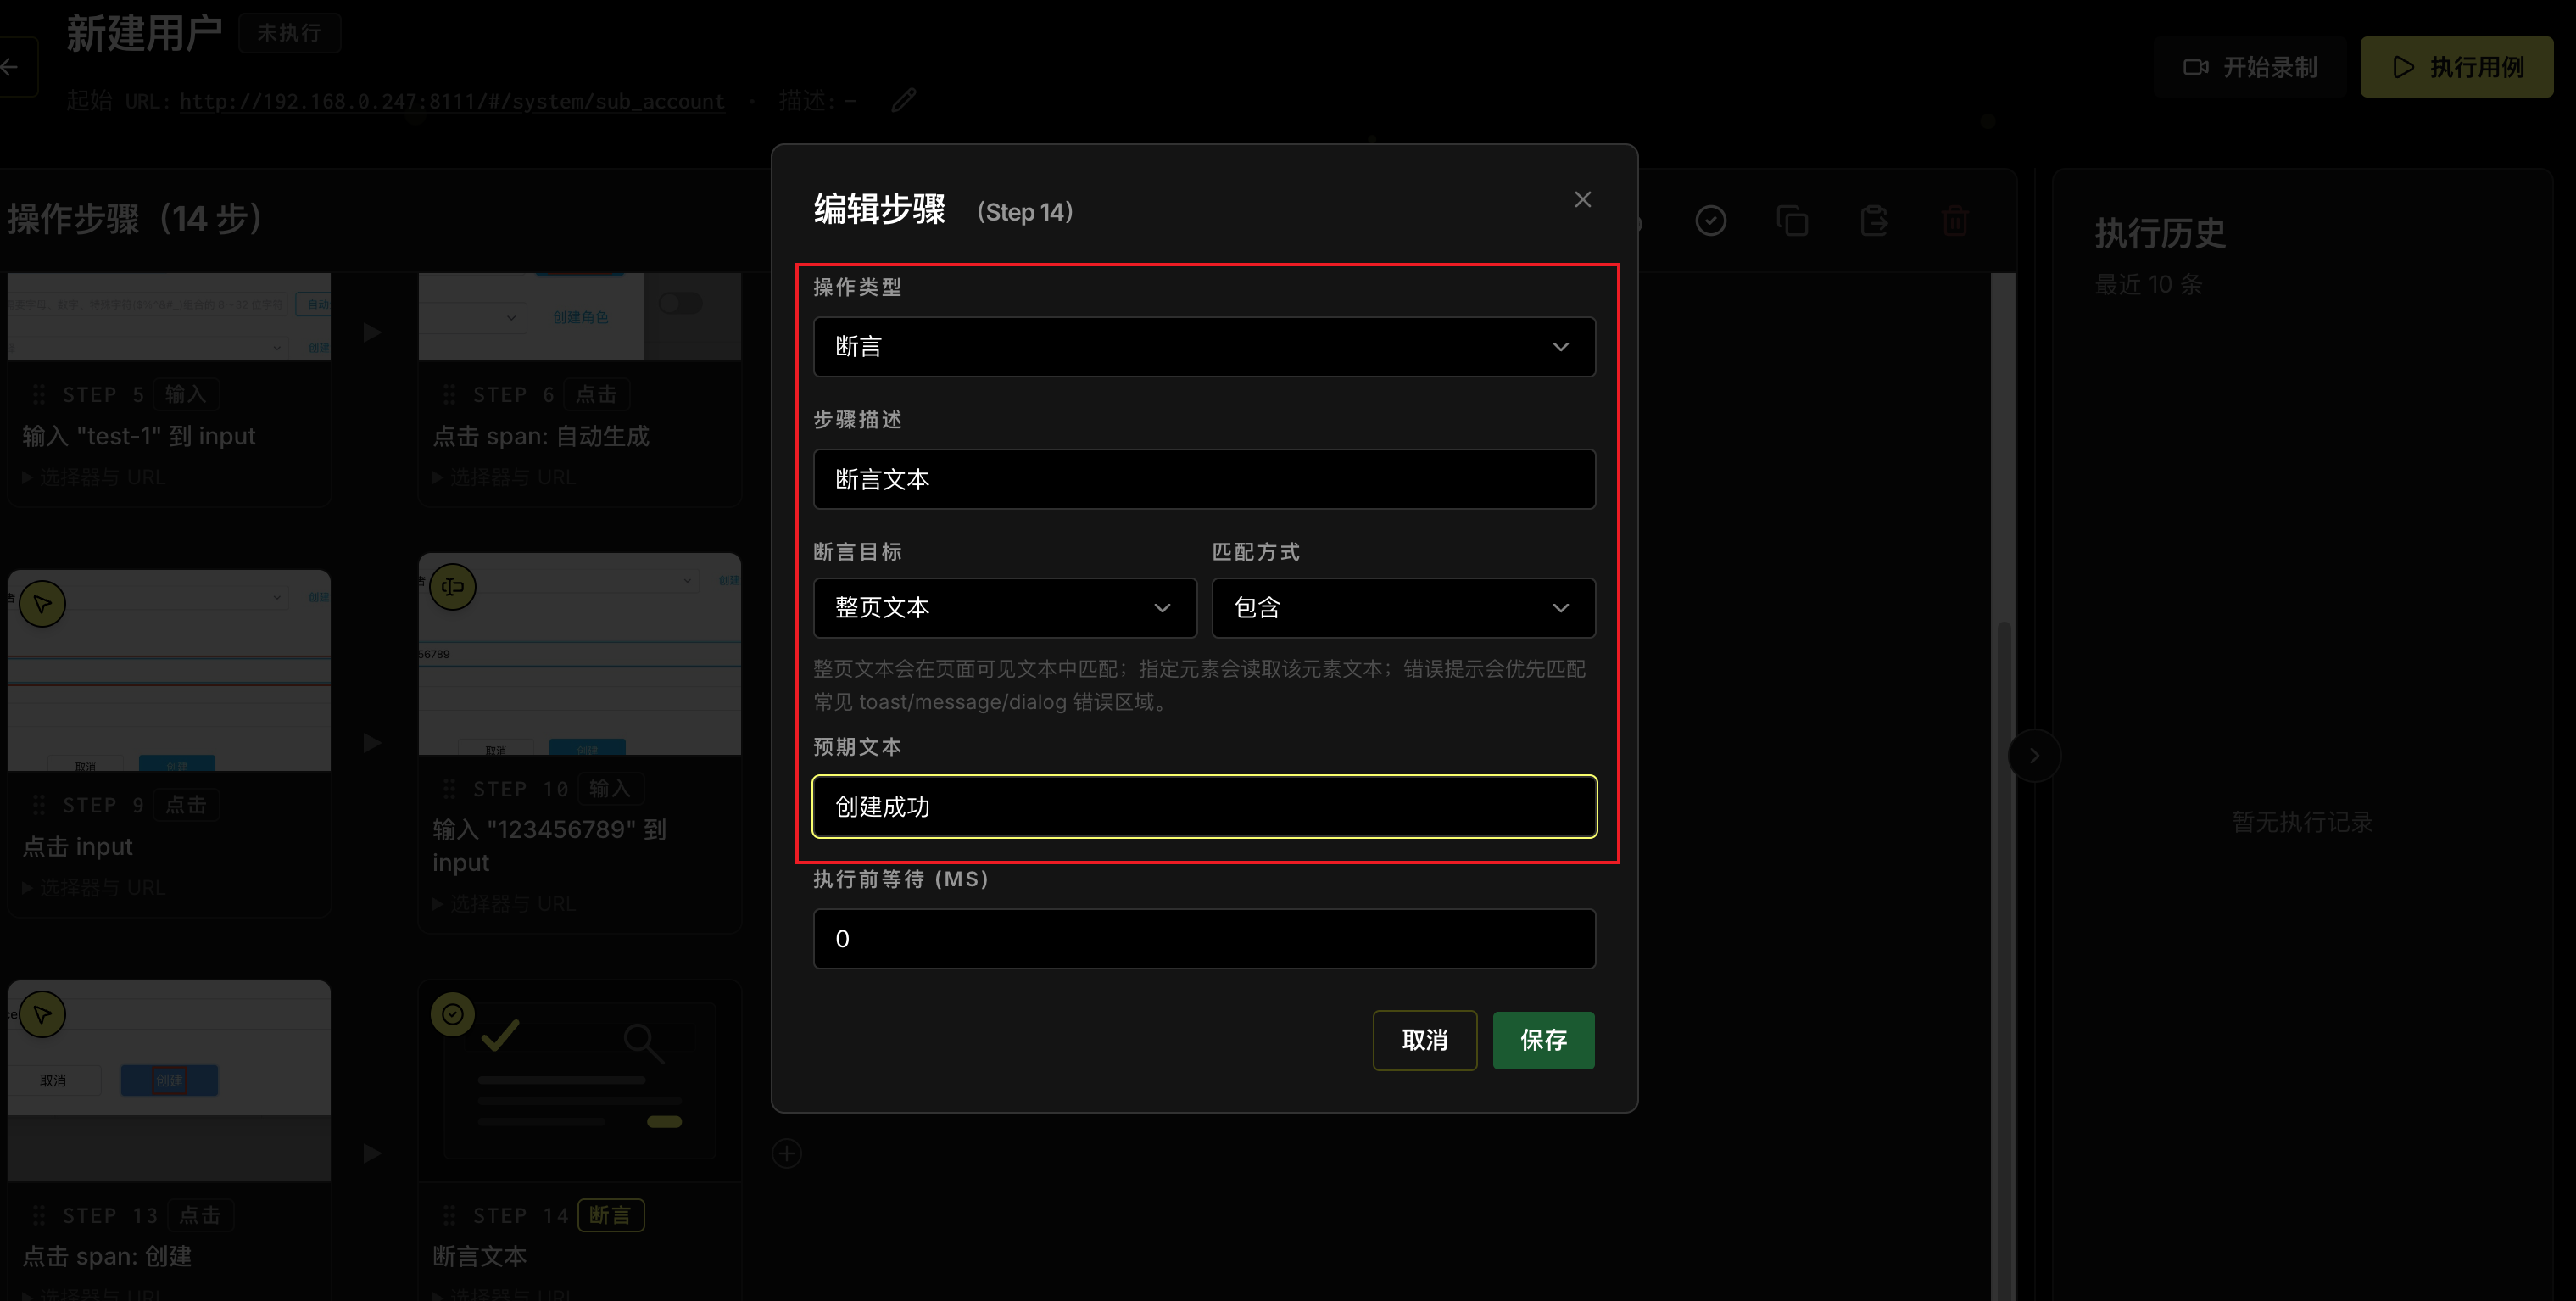Grab the drag handle of STEP 9
This screenshot has height=1301, width=2576.
39,804
